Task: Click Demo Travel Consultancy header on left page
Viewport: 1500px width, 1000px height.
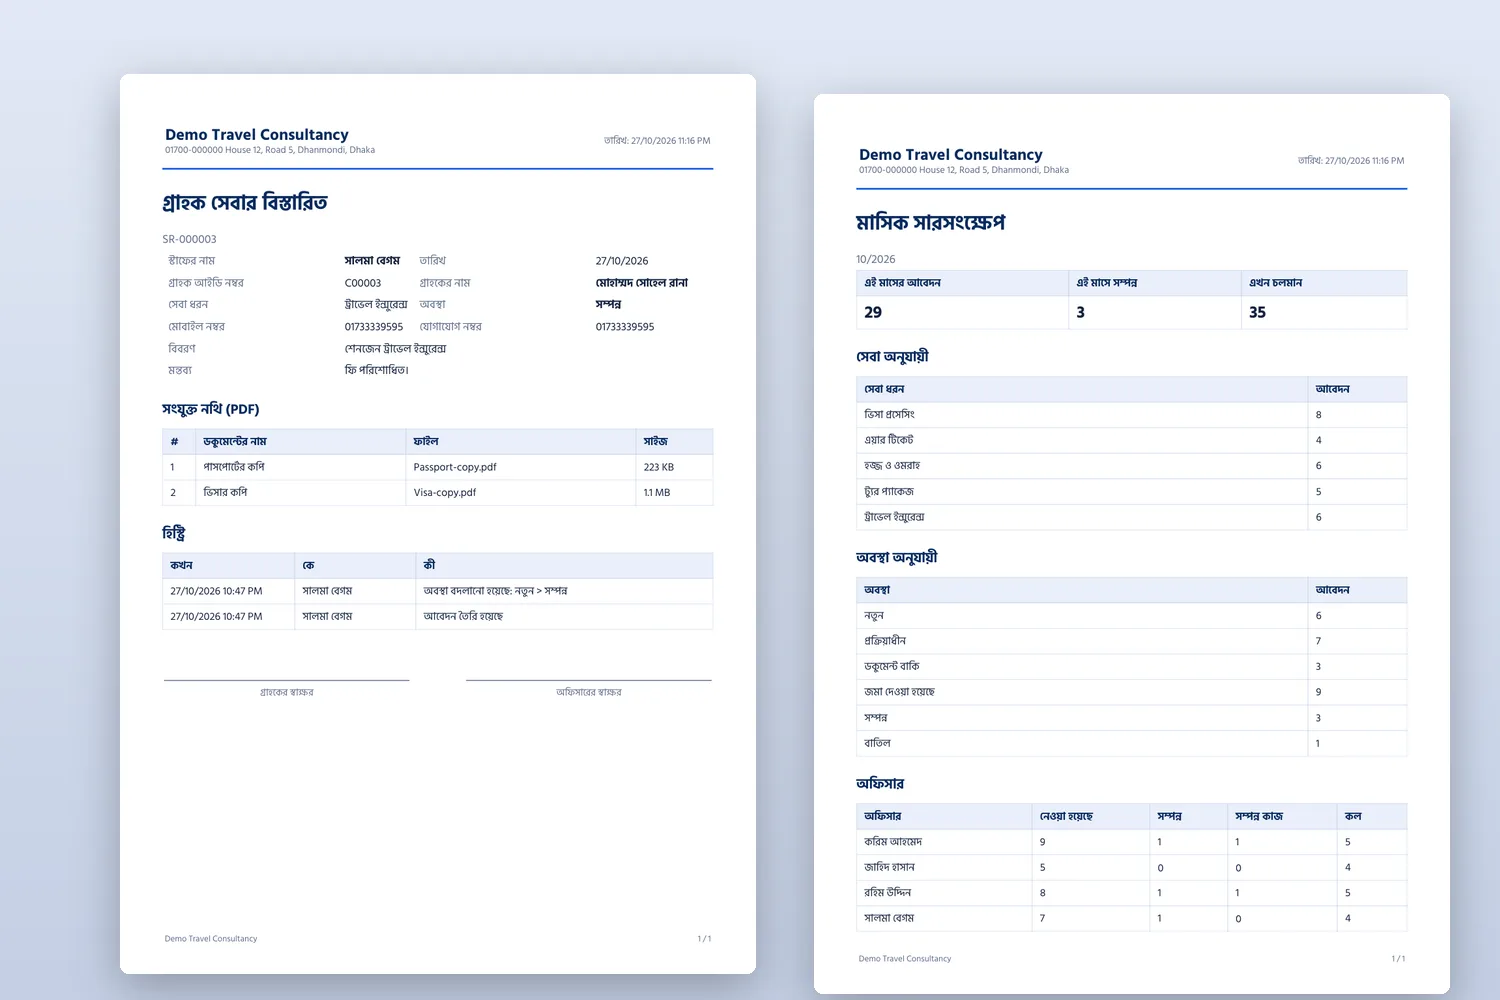Action: pyautogui.click(x=257, y=135)
